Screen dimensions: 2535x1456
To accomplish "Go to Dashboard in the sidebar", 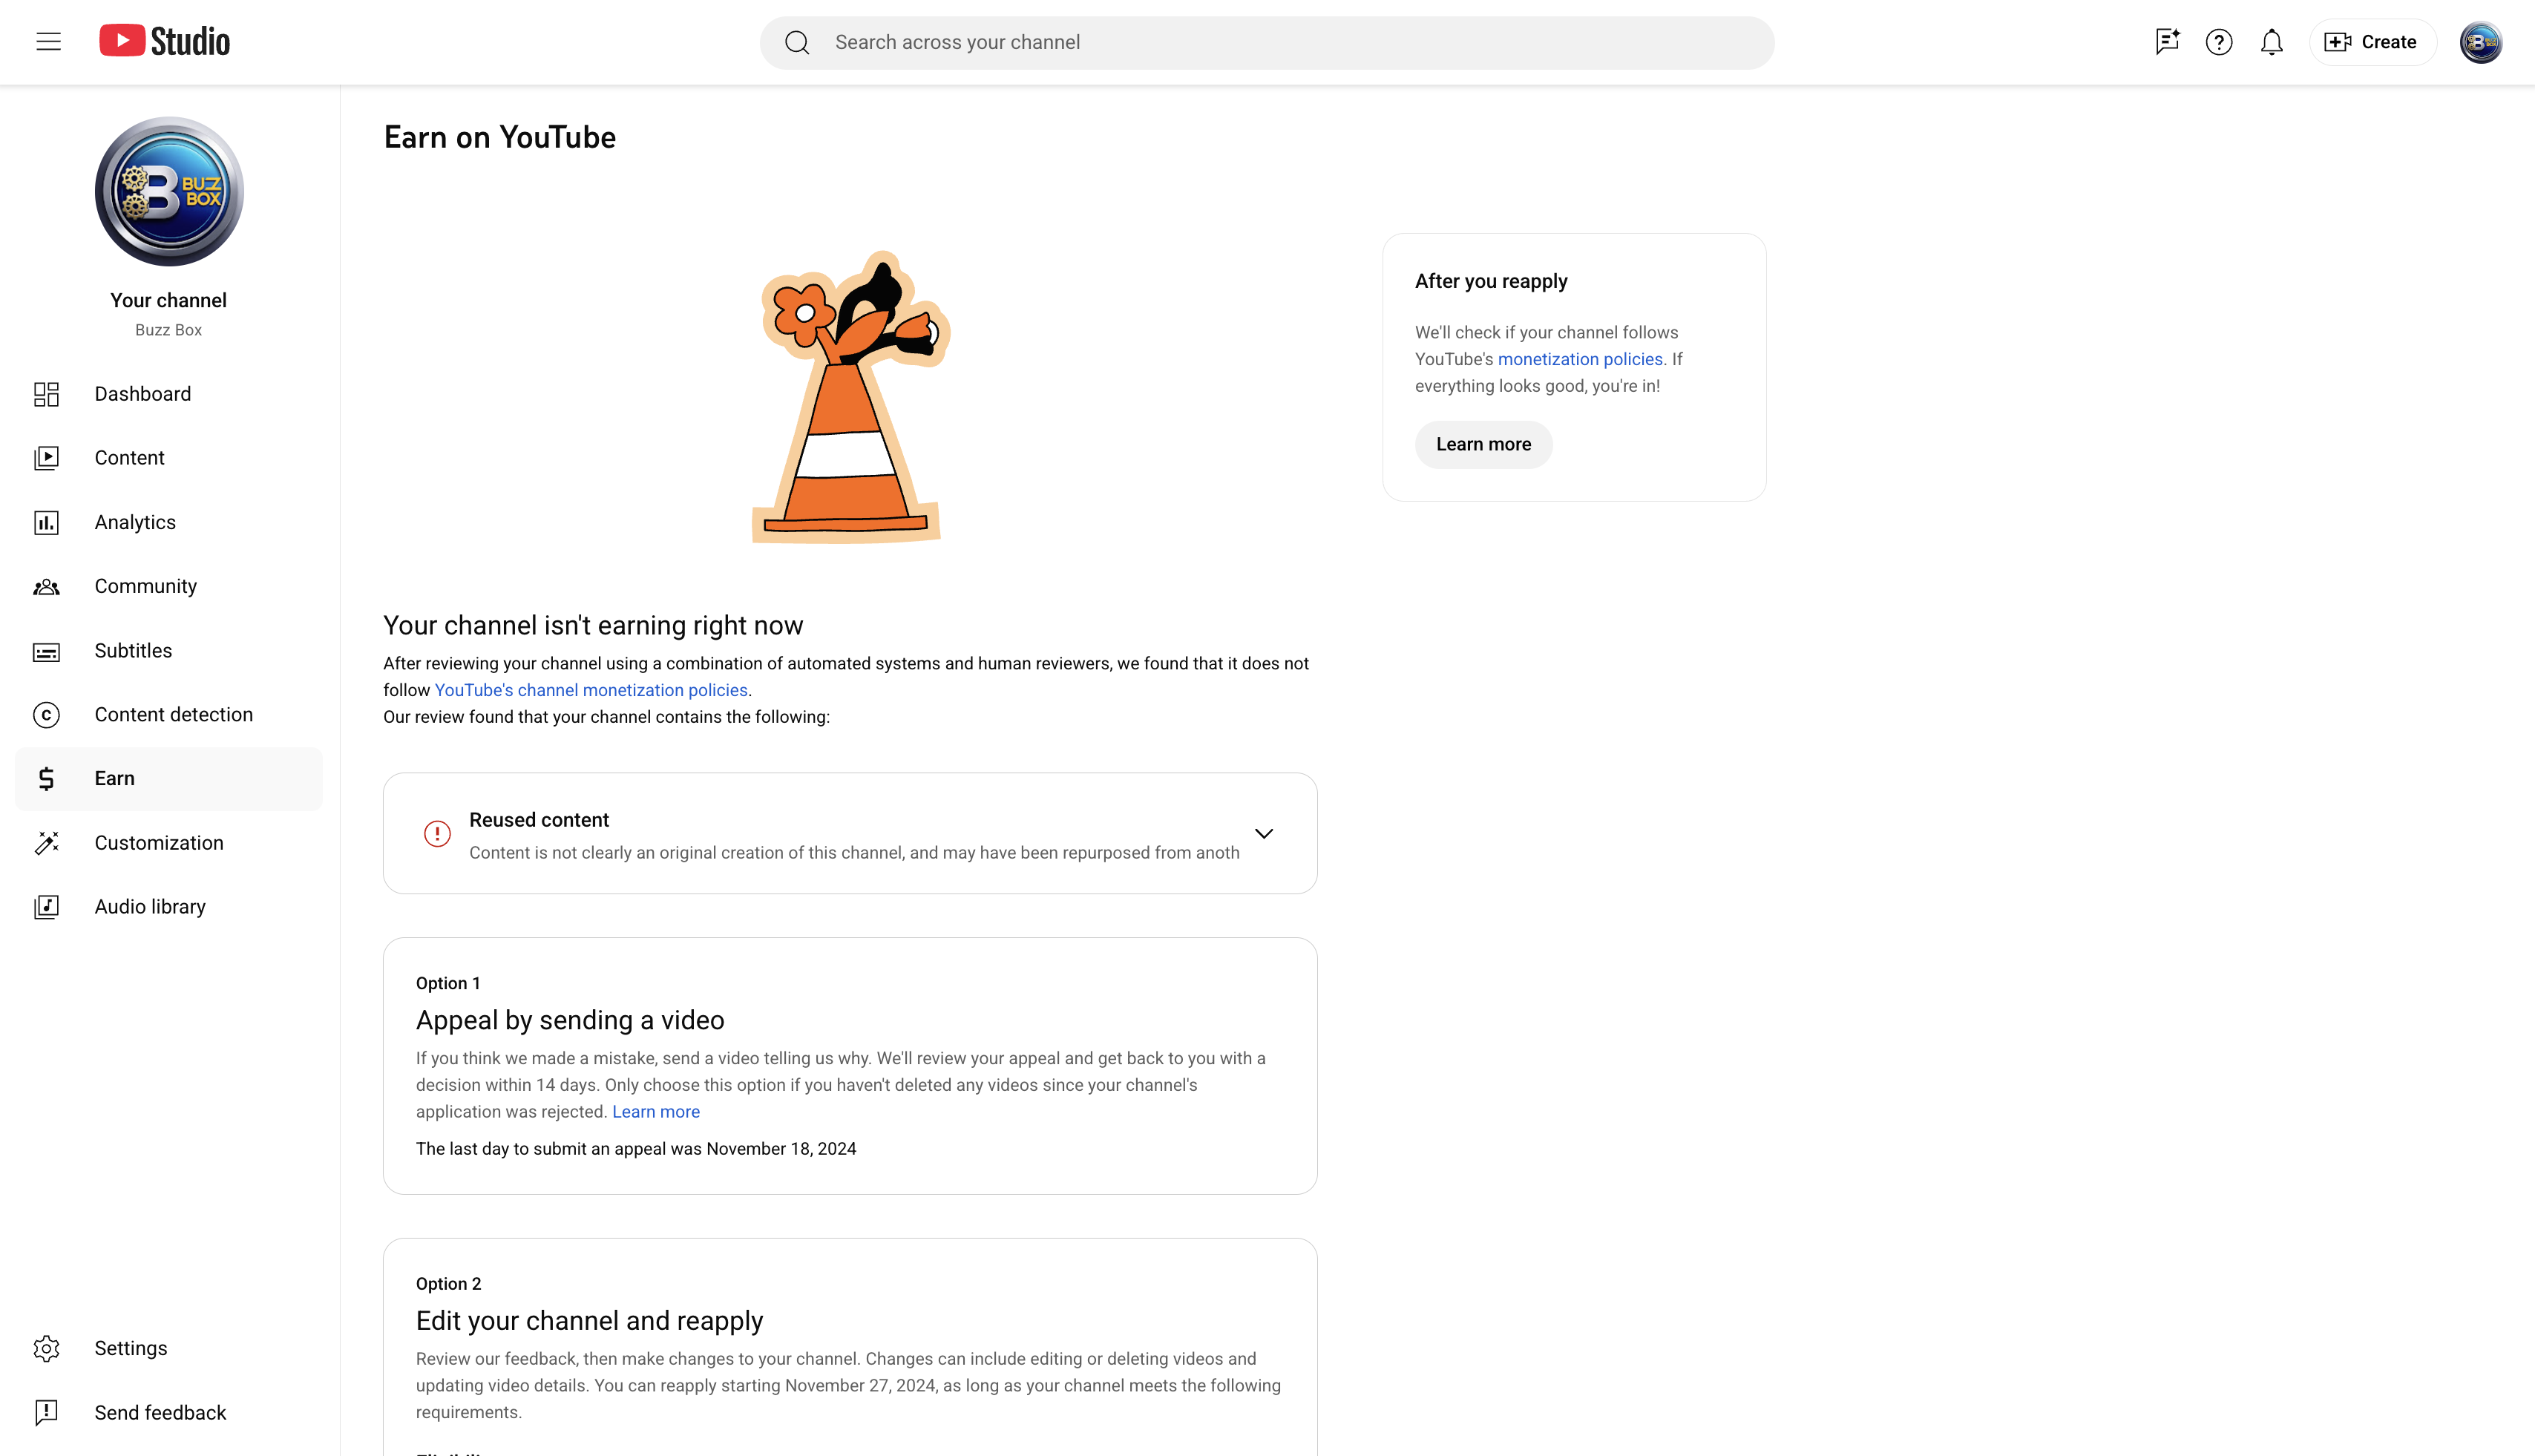I will click(168, 394).
